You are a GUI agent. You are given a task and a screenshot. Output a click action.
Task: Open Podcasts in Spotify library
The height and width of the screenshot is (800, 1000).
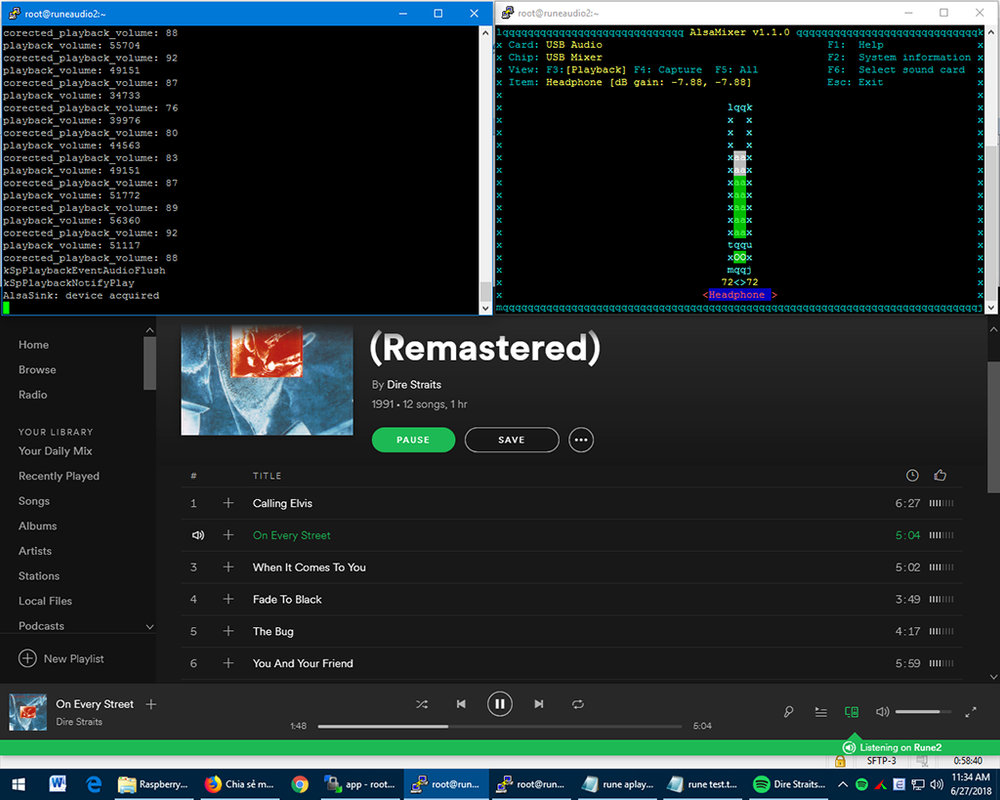tap(41, 626)
